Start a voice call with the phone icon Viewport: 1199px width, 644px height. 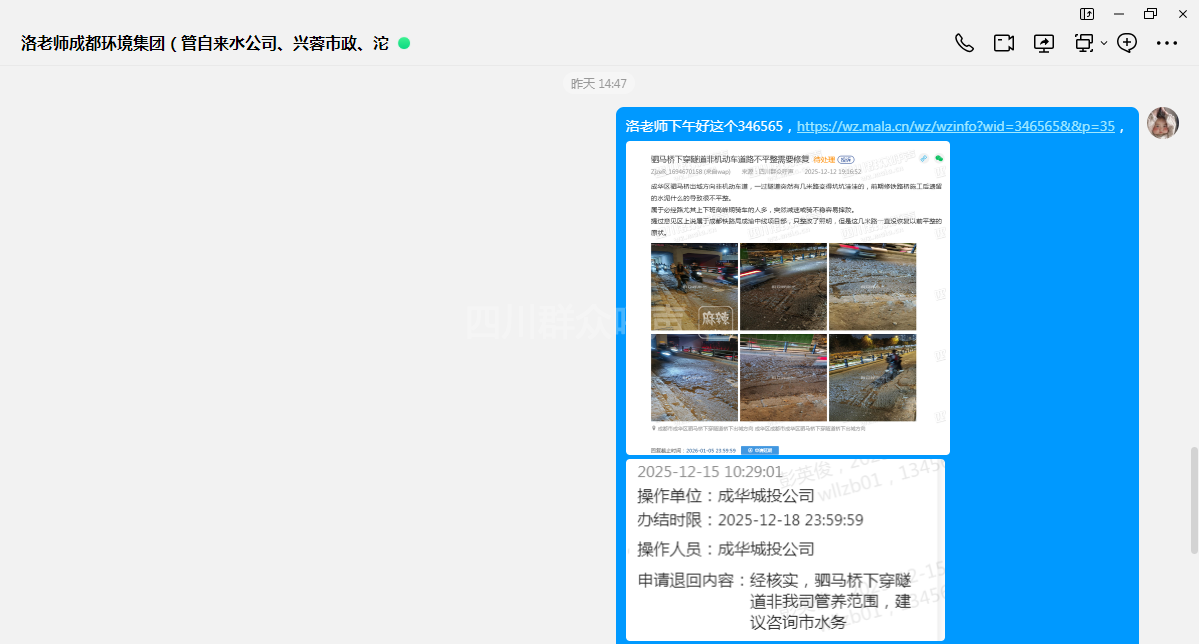(x=964, y=43)
